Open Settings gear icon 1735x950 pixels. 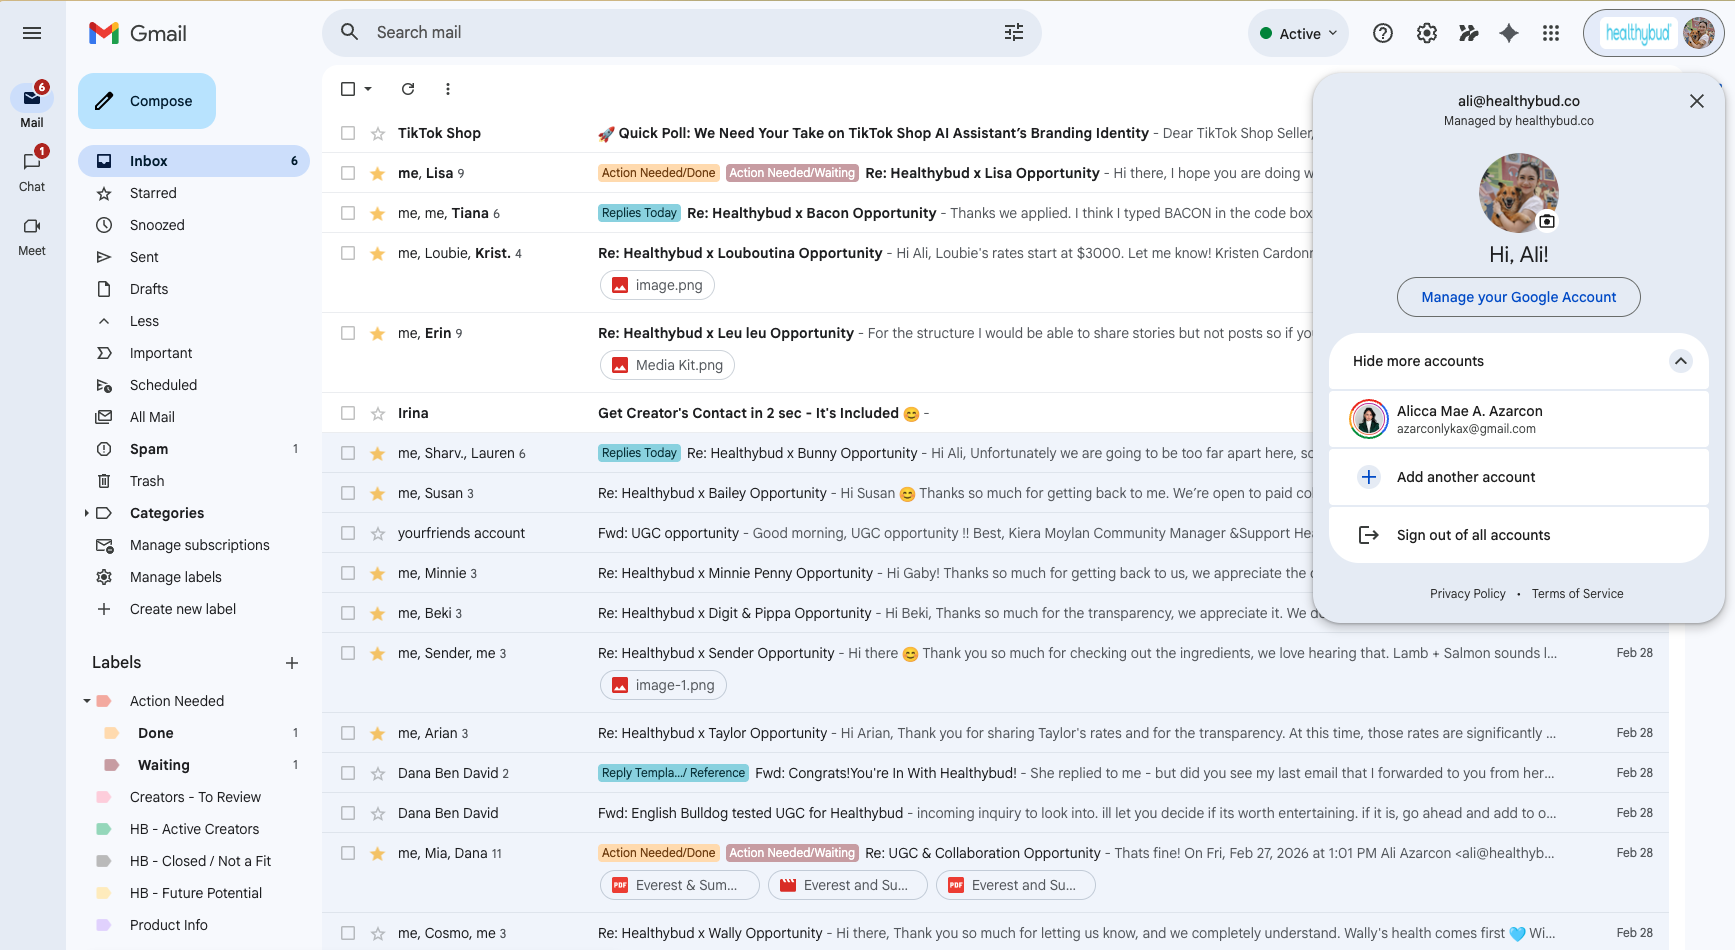click(1427, 33)
